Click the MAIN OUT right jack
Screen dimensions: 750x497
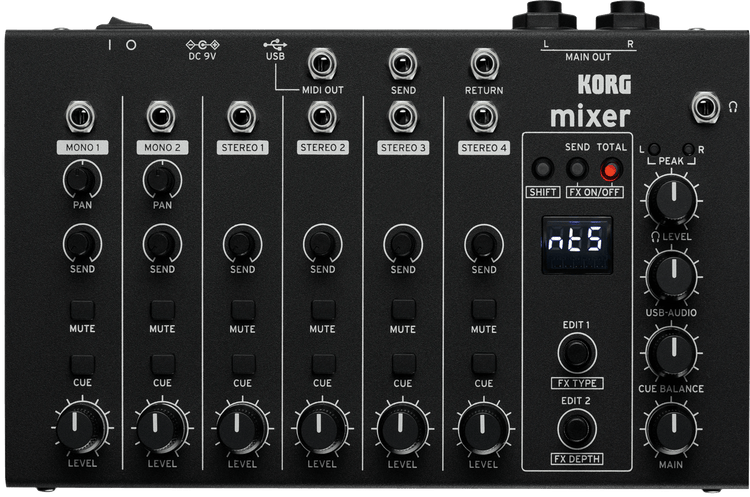[627, 14]
